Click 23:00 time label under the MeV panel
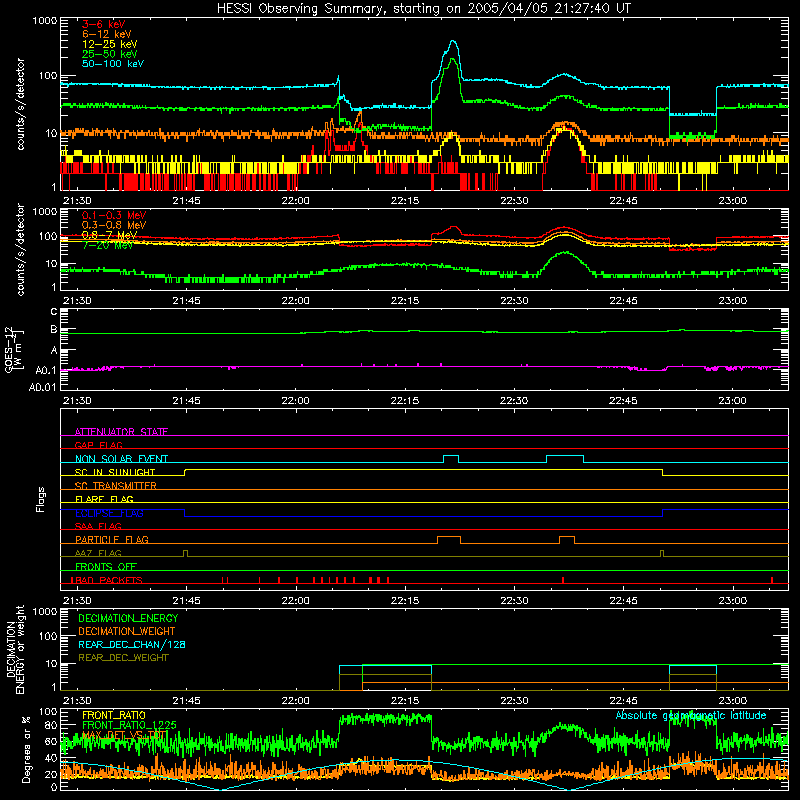Viewport: 800px width, 800px height. 733,301
